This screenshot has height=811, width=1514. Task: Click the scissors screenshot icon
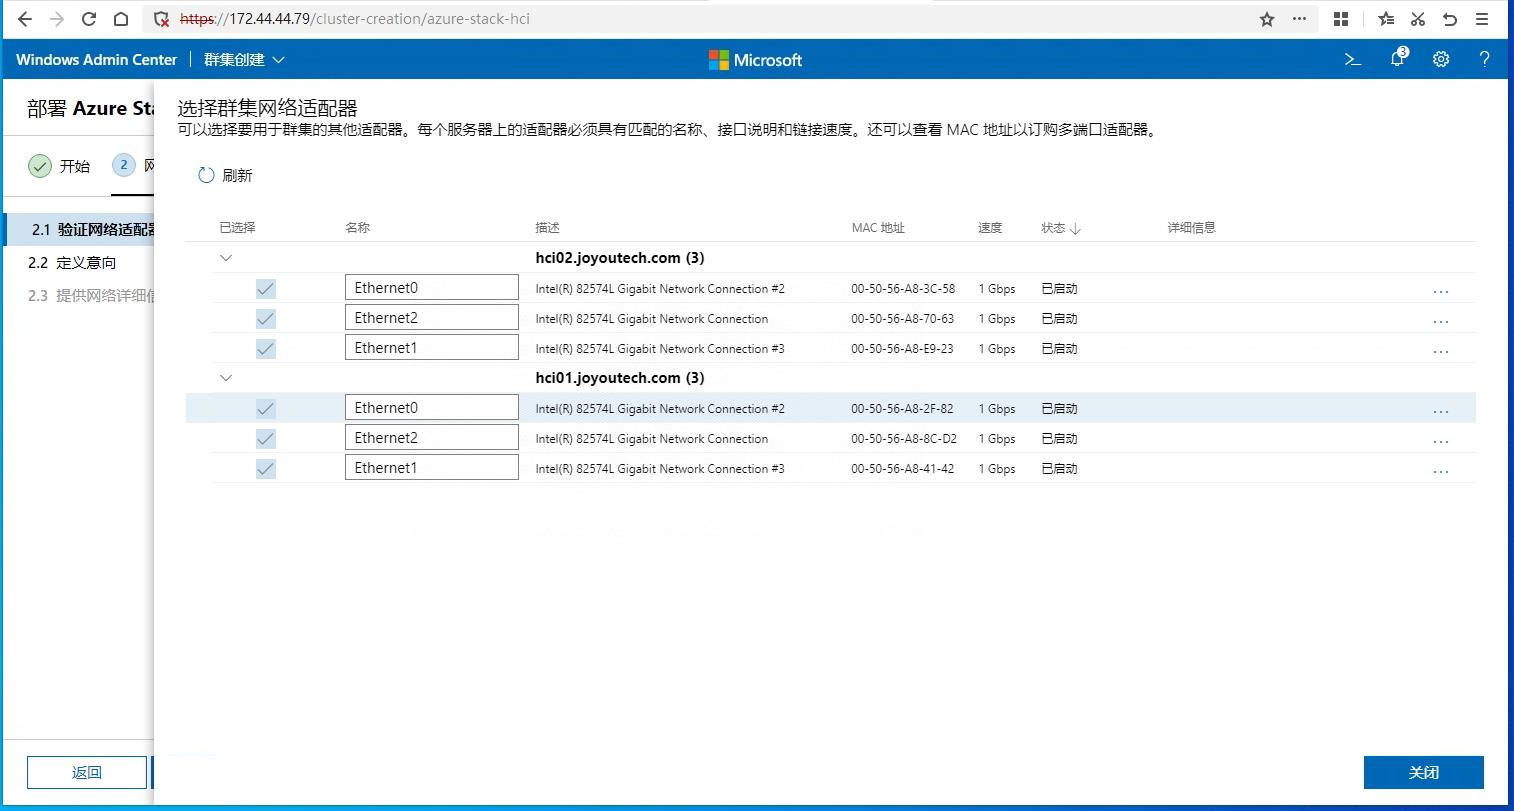[x=1417, y=19]
